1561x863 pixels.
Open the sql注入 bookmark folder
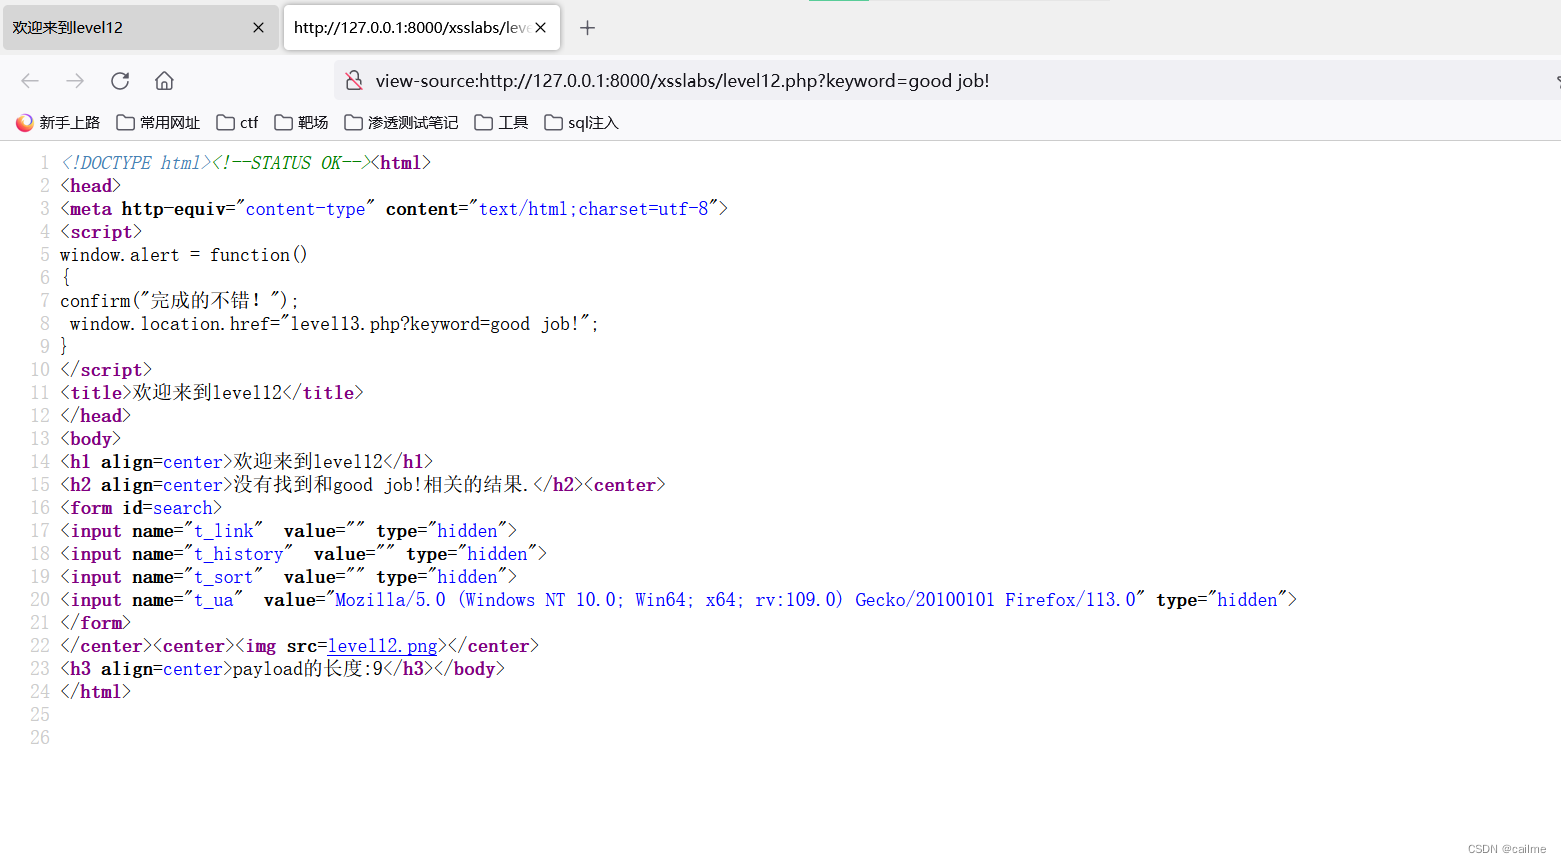pyautogui.click(x=581, y=123)
